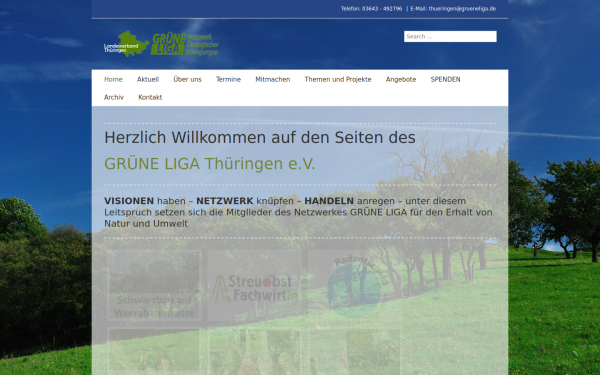
Task: Go to the Kontakt page
Action: tap(150, 97)
